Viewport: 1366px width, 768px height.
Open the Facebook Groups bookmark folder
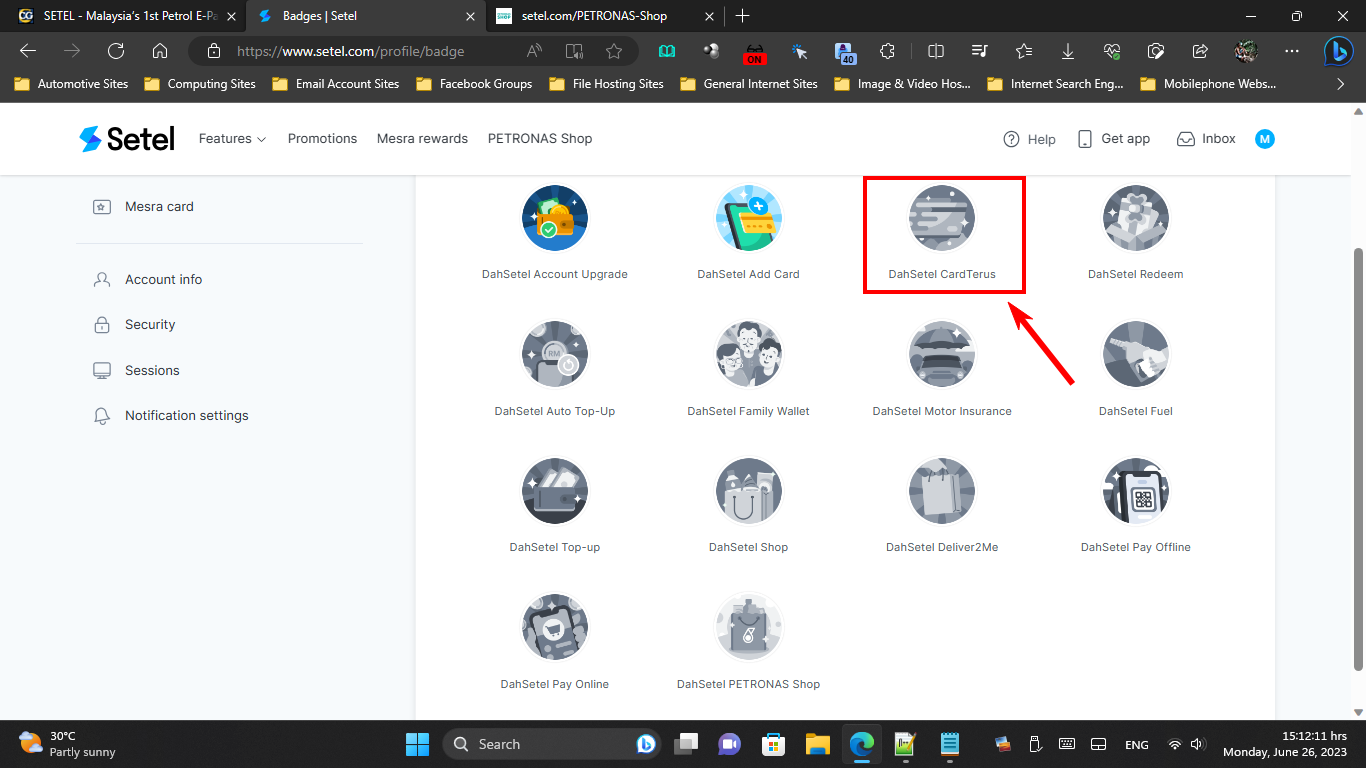click(x=474, y=84)
